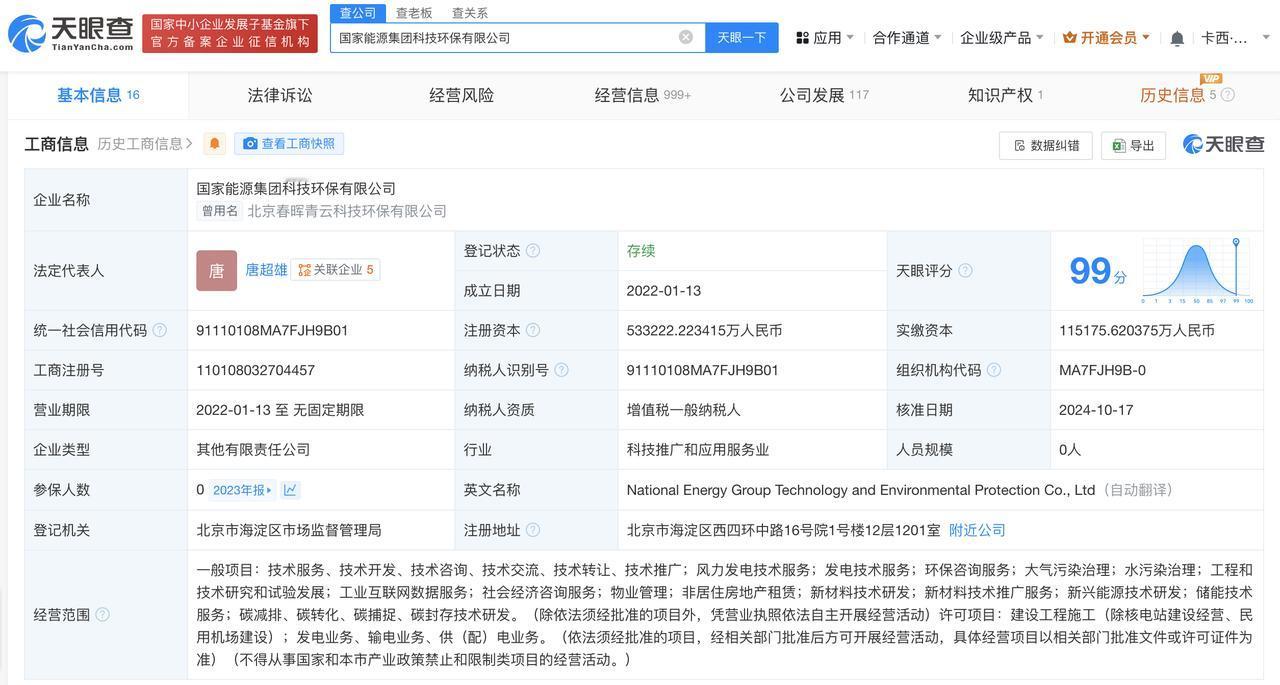Viewport: 1280px width, 685px height.
Task: Open trend chart icon beside 2023年报
Action: click(290, 490)
